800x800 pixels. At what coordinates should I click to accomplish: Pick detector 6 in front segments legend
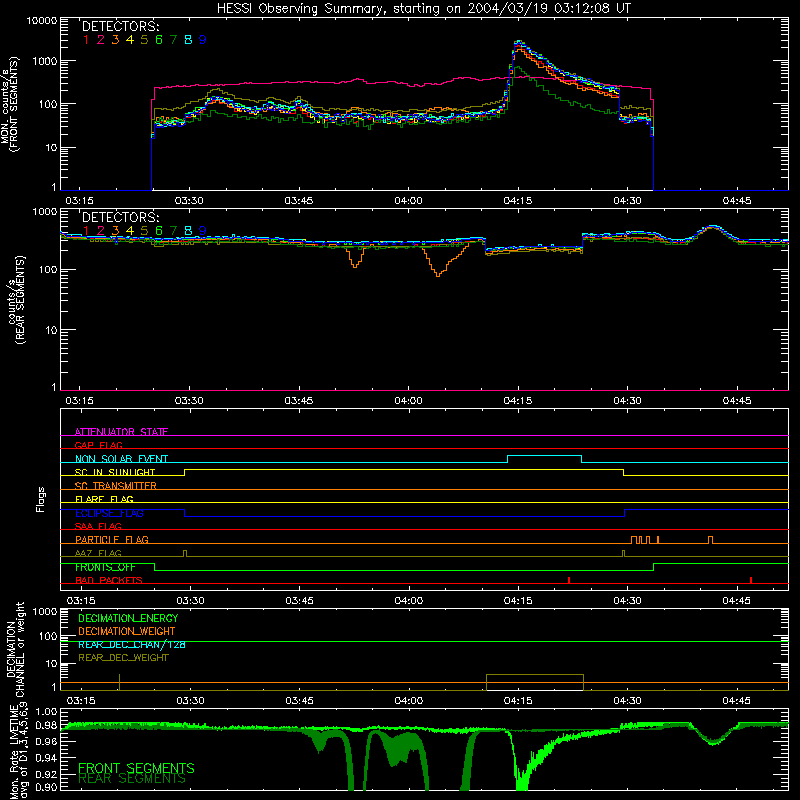pyautogui.click(x=159, y=40)
